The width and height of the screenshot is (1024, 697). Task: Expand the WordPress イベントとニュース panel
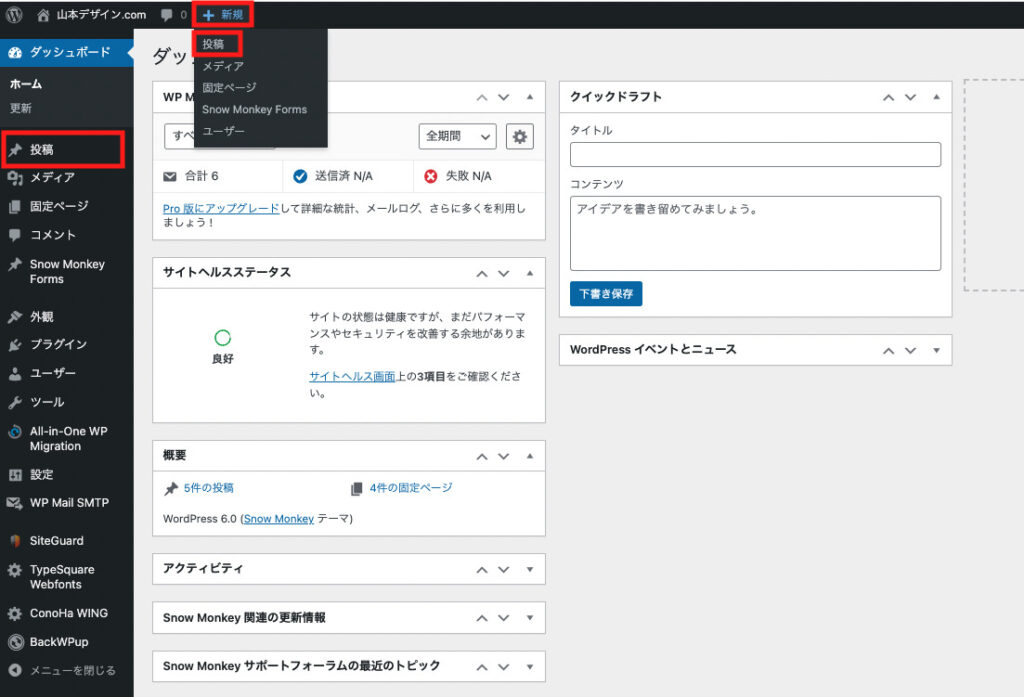point(936,350)
